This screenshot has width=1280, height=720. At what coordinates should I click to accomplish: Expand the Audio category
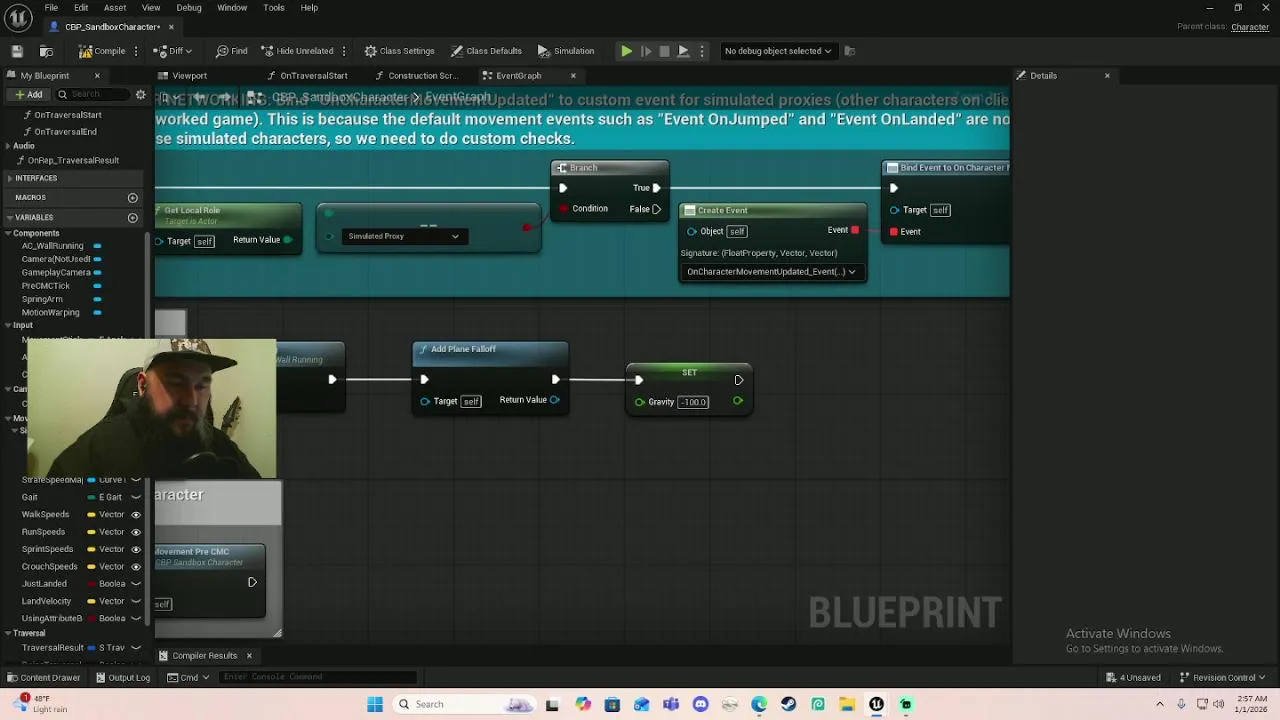6,146
